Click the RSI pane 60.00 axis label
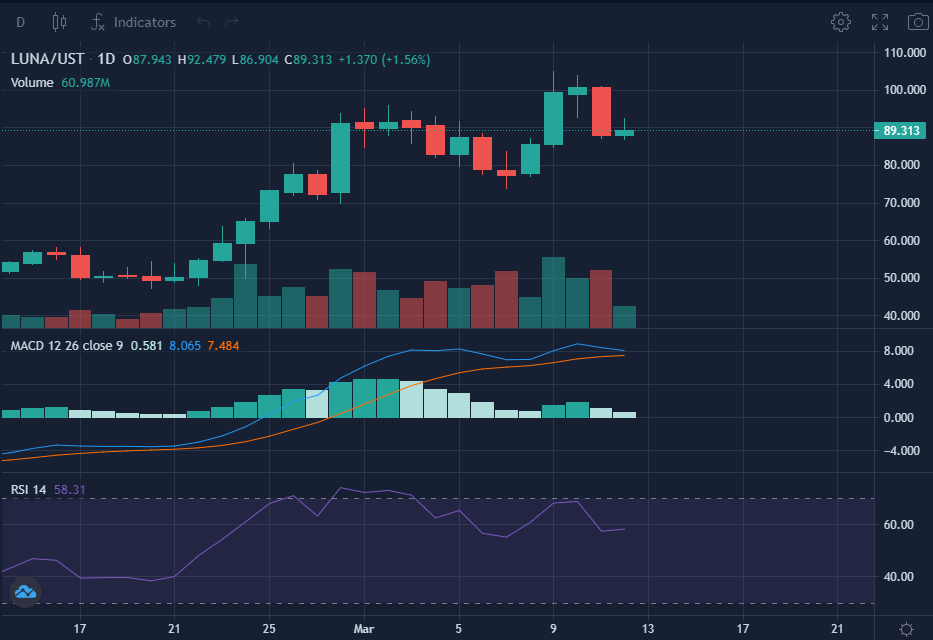This screenshot has width=933, height=640. [x=899, y=525]
